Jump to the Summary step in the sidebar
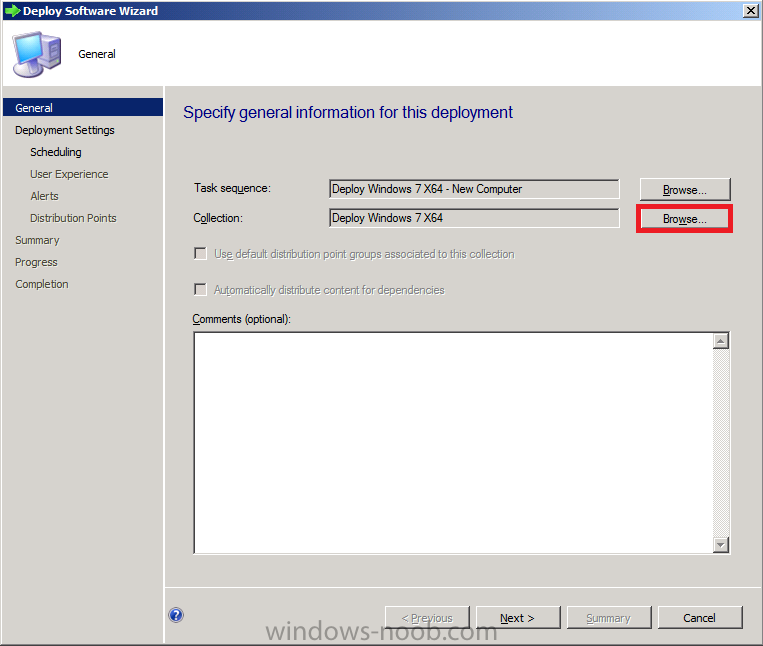This screenshot has width=763, height=646. click(x=37, y=240)
